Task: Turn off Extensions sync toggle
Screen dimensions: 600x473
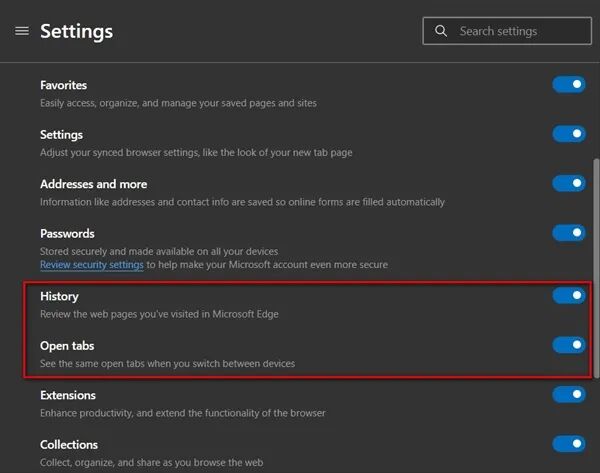Action: 568,394
